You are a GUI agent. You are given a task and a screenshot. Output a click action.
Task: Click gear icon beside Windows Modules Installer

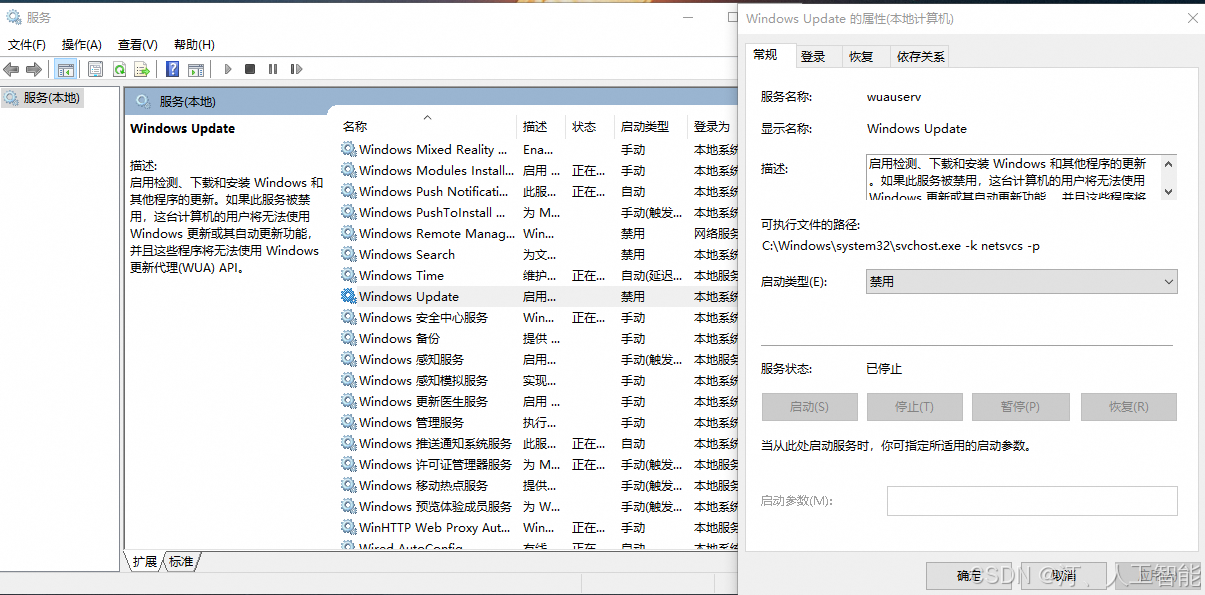[x=348, y=170]
